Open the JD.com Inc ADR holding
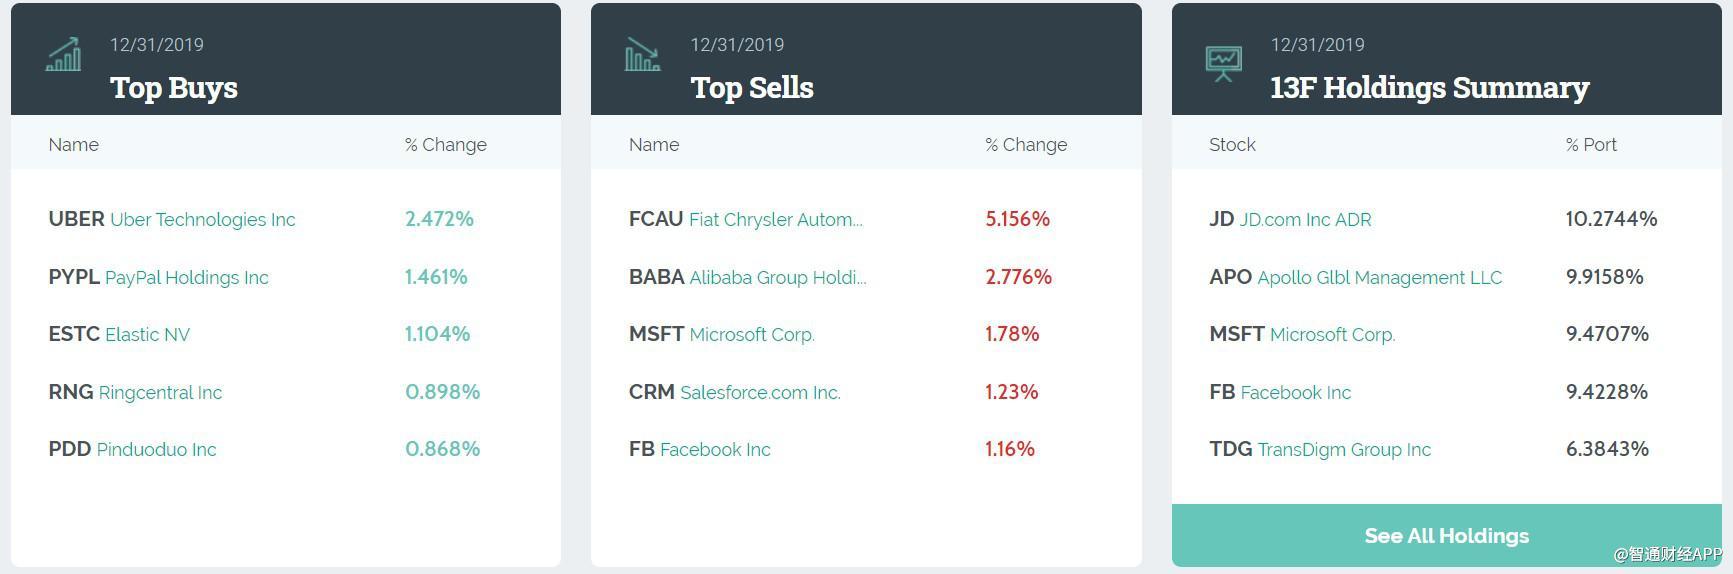This screenshot has height=574, width=1733. coord(1305,220)
